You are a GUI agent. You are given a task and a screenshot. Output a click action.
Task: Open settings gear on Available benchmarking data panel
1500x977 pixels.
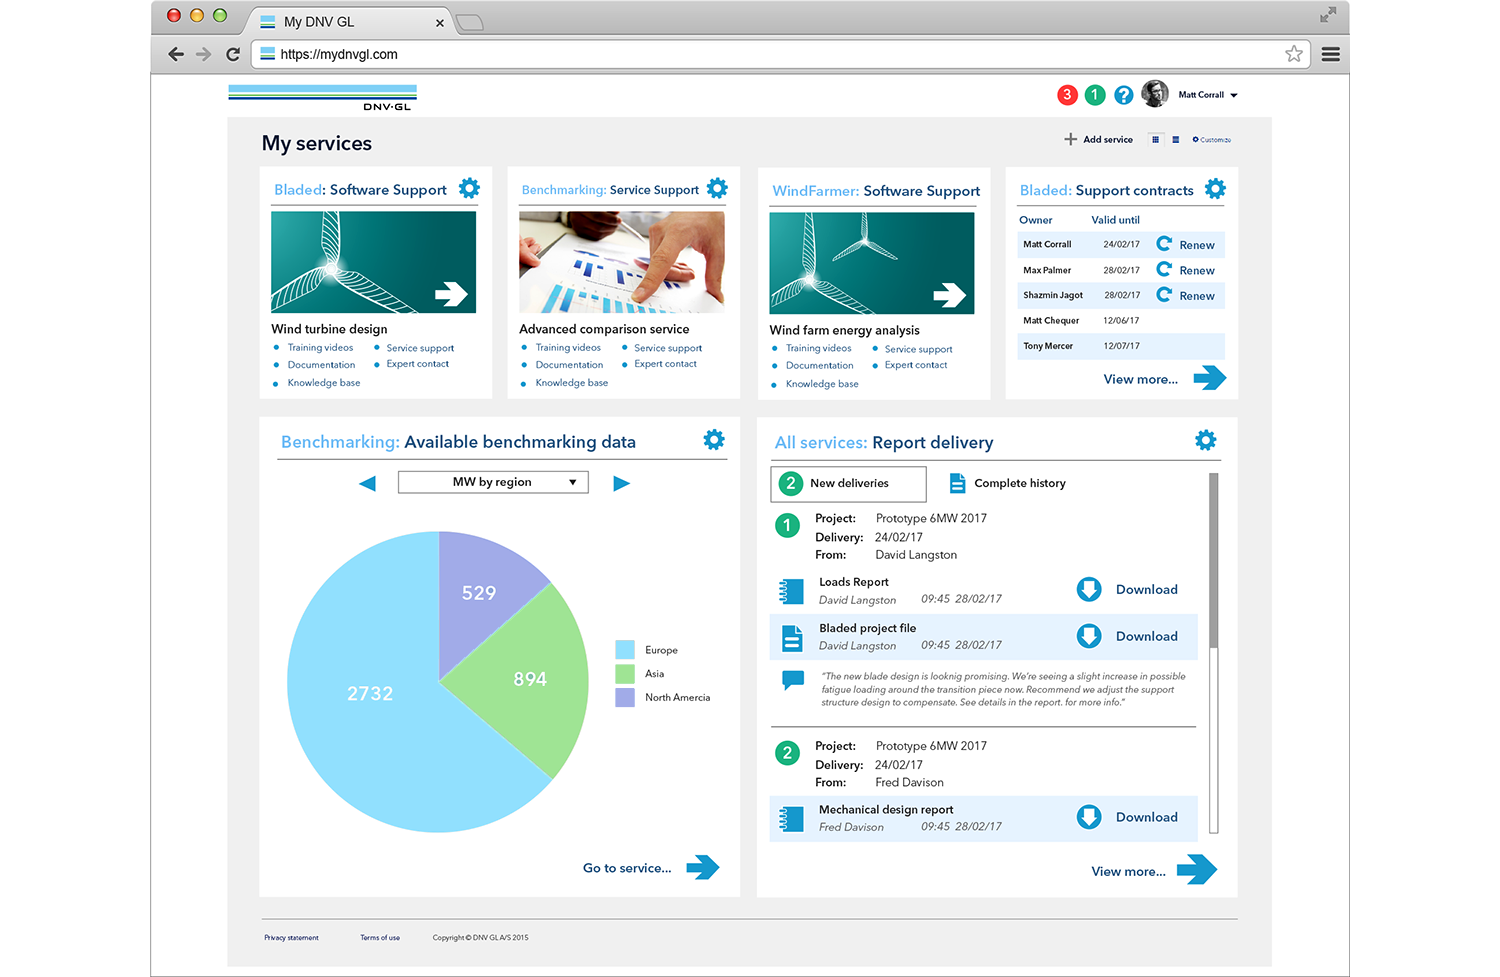[714, 440]
